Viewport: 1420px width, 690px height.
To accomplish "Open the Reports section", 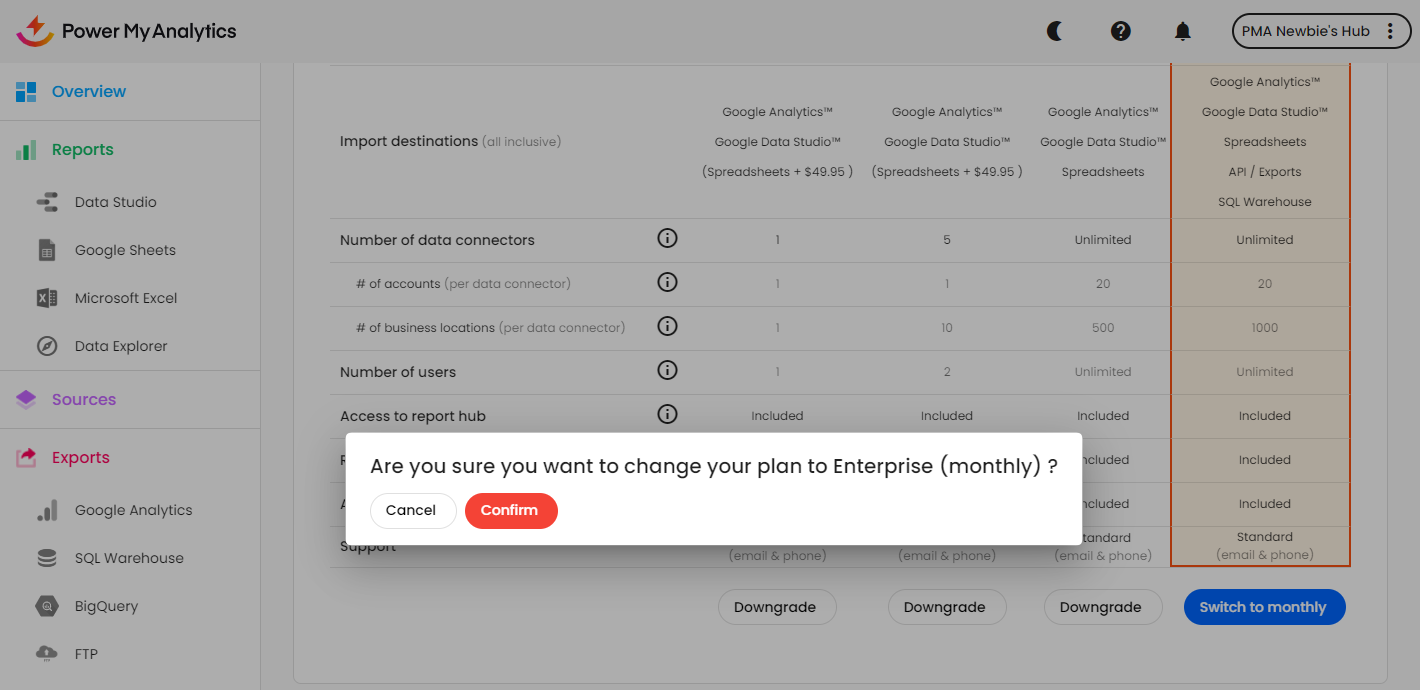I will [x=83, y=150].
